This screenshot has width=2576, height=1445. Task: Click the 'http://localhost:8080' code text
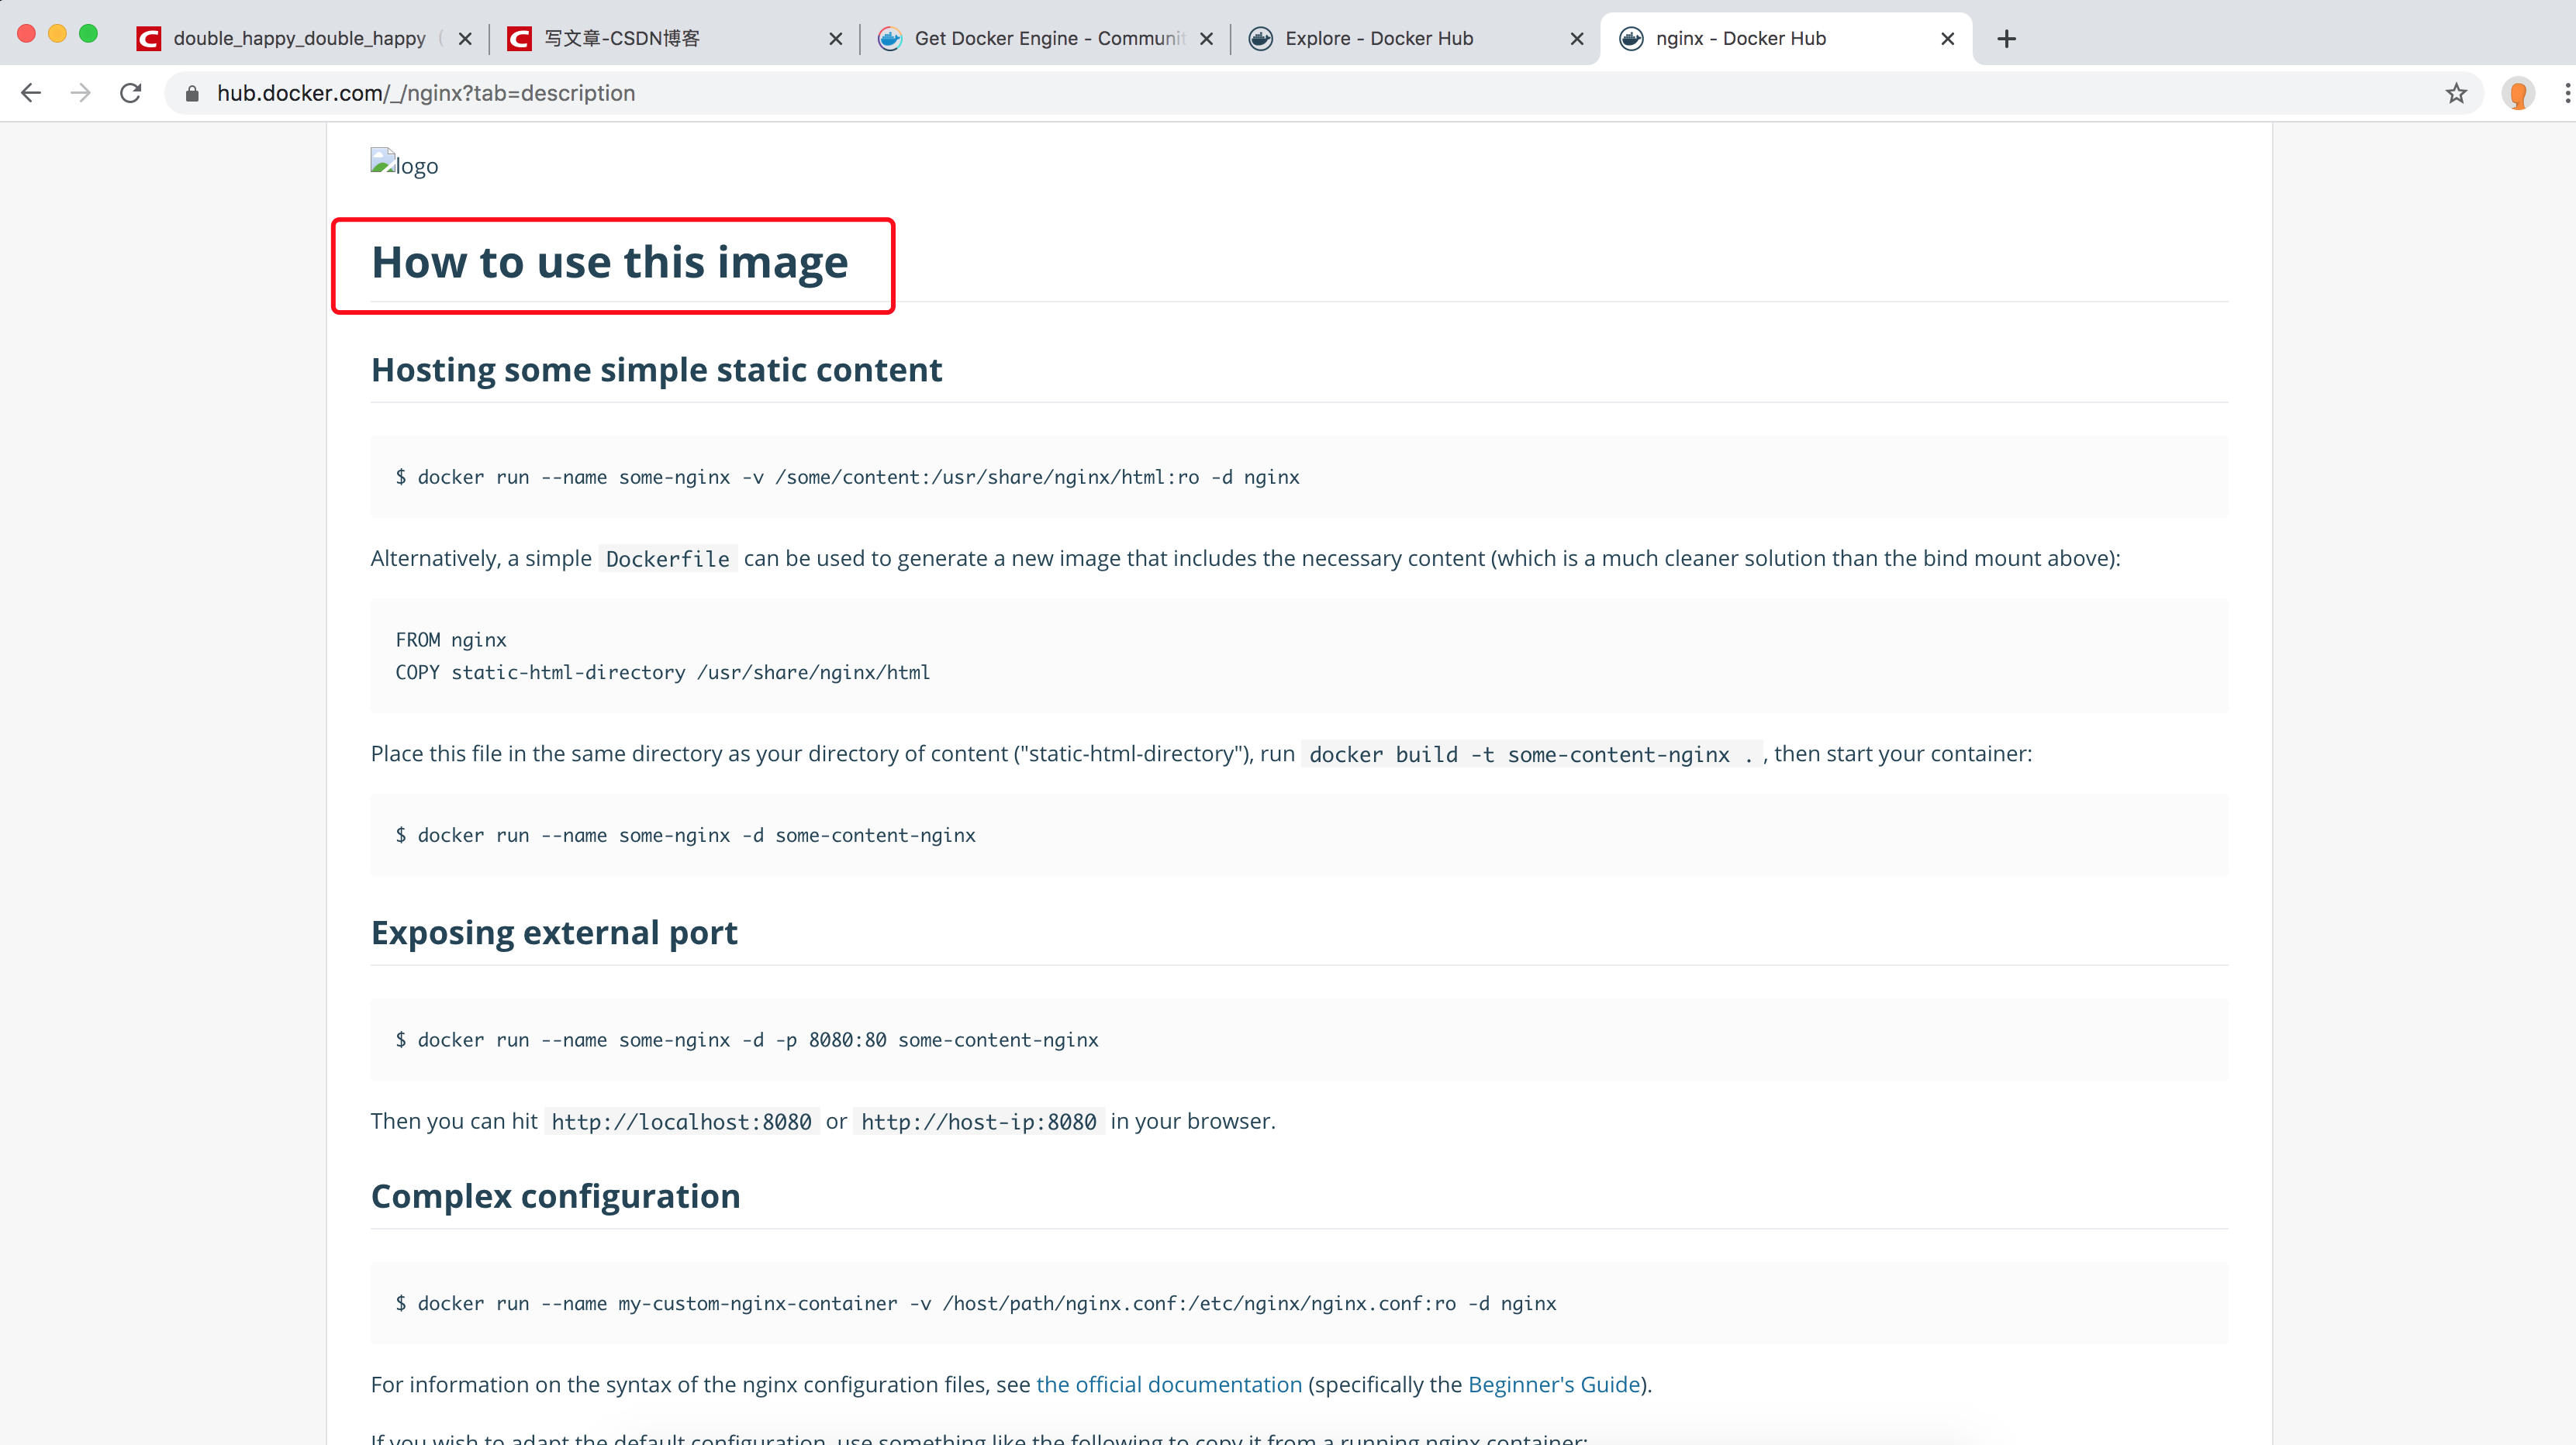point(681,1122)
